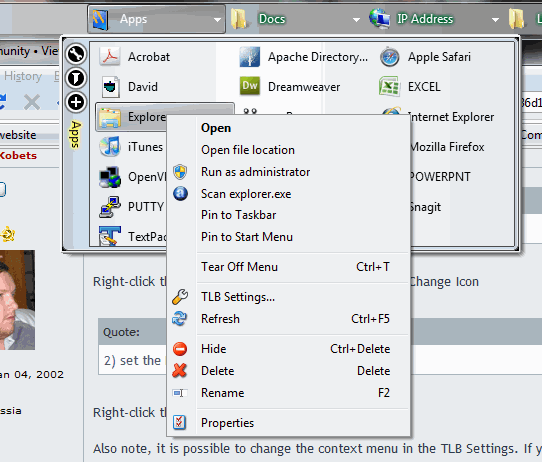Launch Apache Directory Studio icon

coord(250,57)
